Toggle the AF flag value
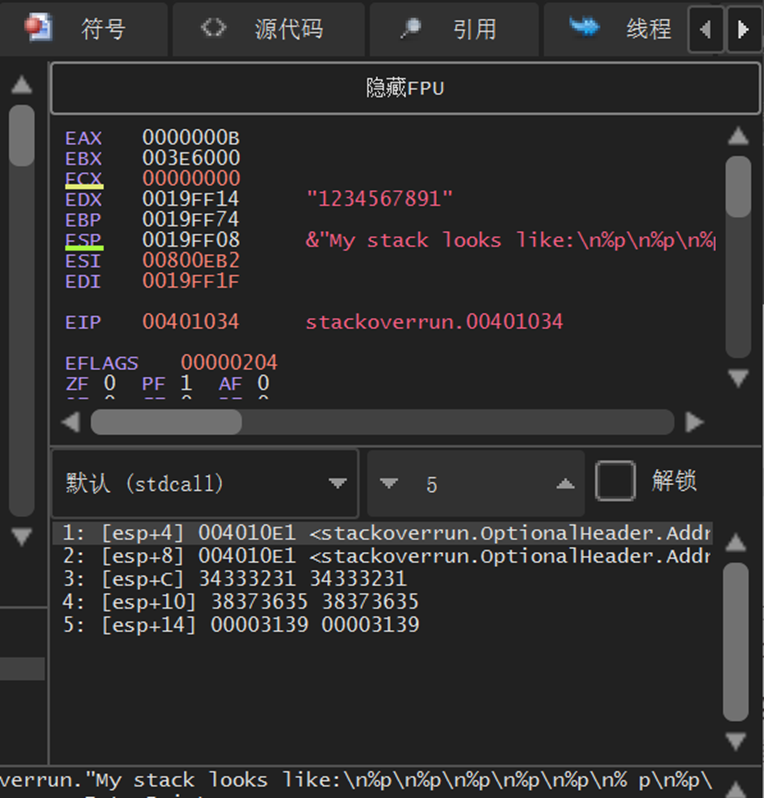Image resolution: width=764 pixels, height=798 pixels. pos(263,383)
